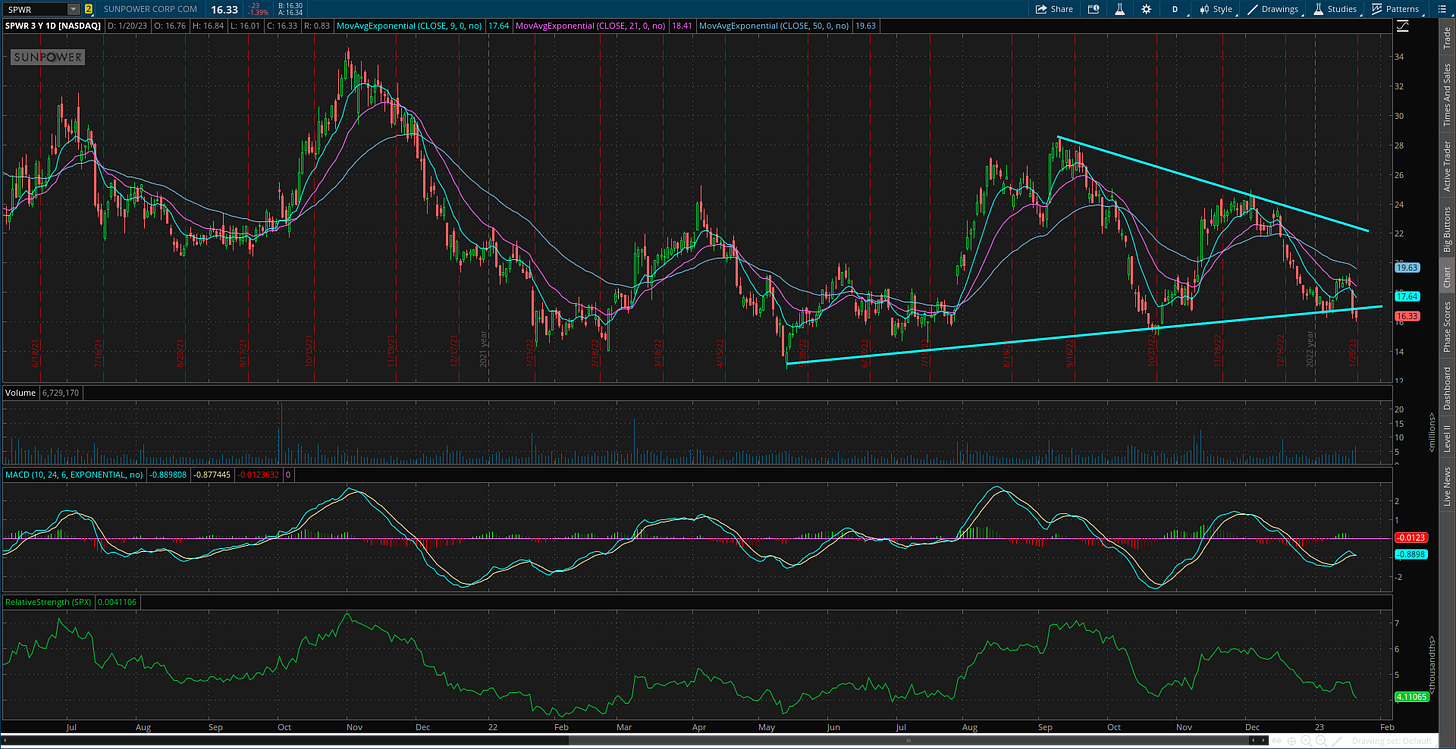1456x749 pixels.
Task: Click the zoom in magnifier icon
Action: tap(1306, 741)
